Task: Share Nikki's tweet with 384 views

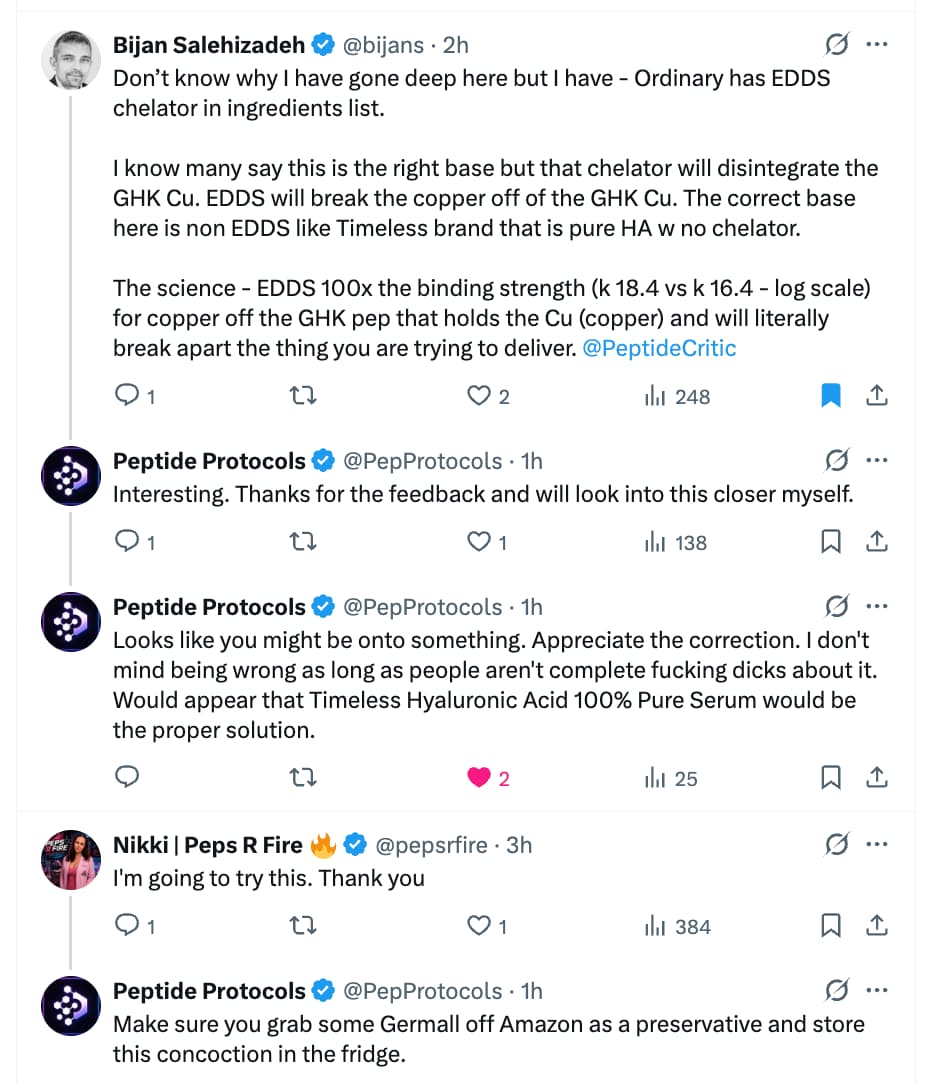Action: (877, 925)
